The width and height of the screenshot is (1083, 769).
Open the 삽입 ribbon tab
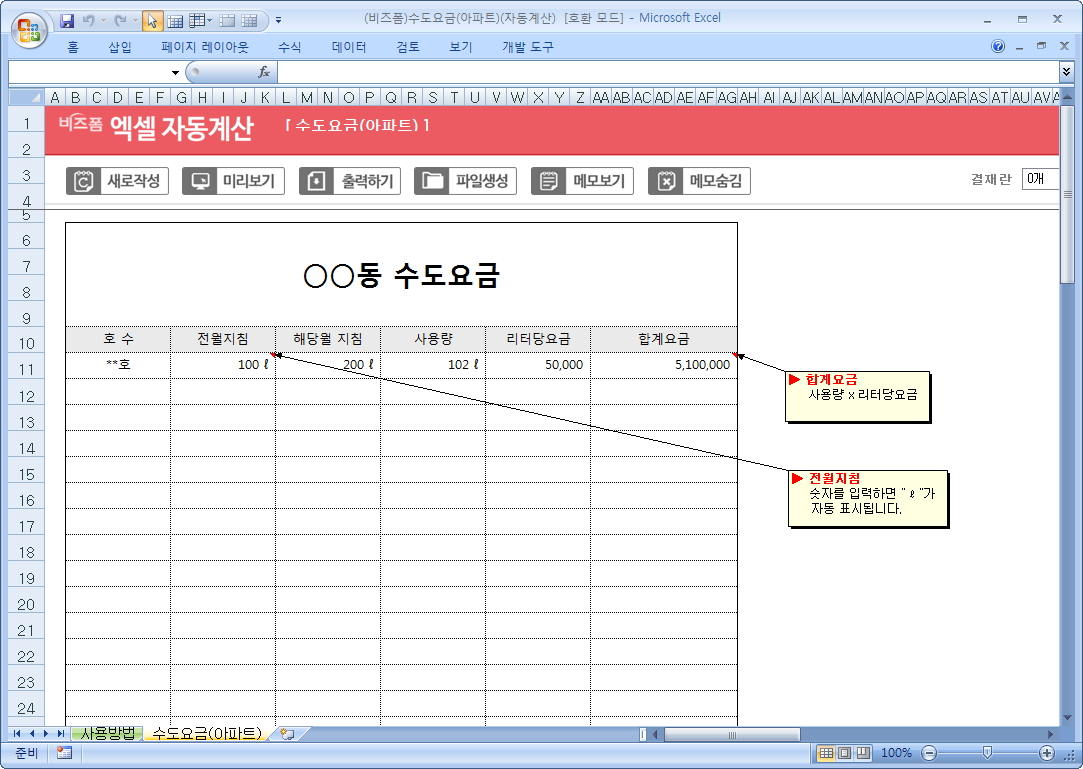click(120, 47)
